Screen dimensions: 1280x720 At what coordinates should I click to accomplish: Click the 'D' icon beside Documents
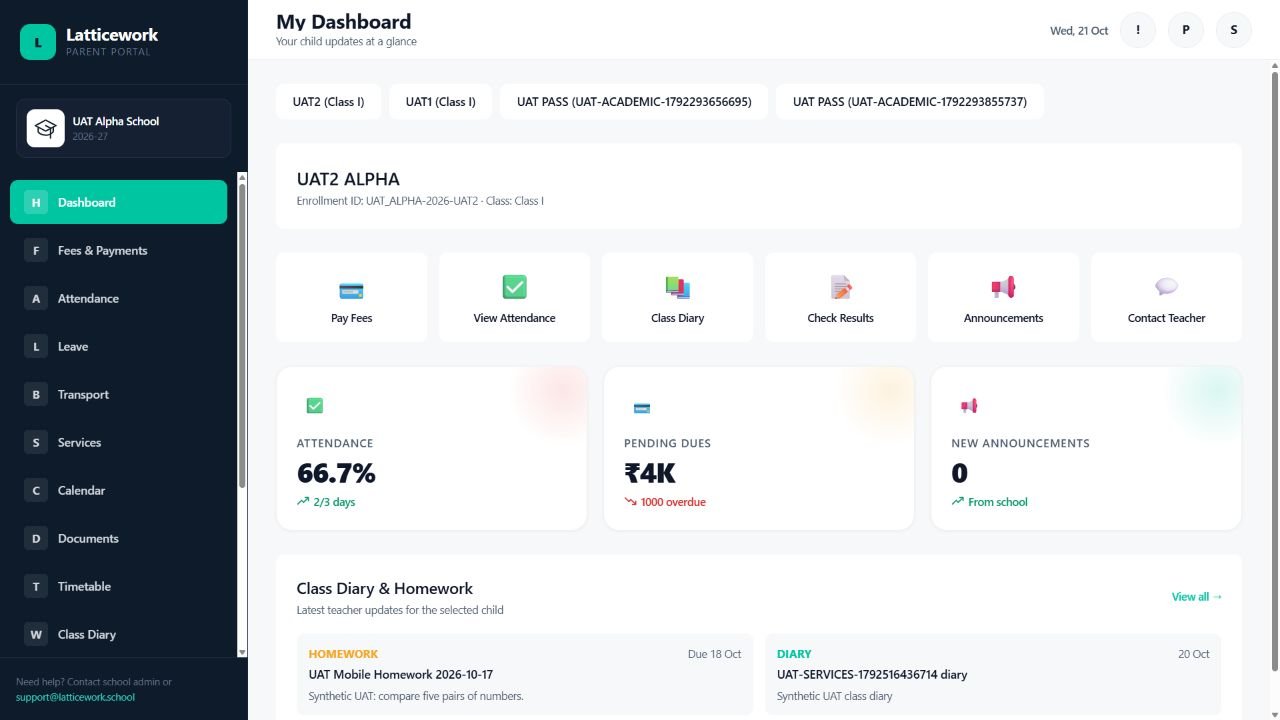pyautogui.click(x=36, y=538)
